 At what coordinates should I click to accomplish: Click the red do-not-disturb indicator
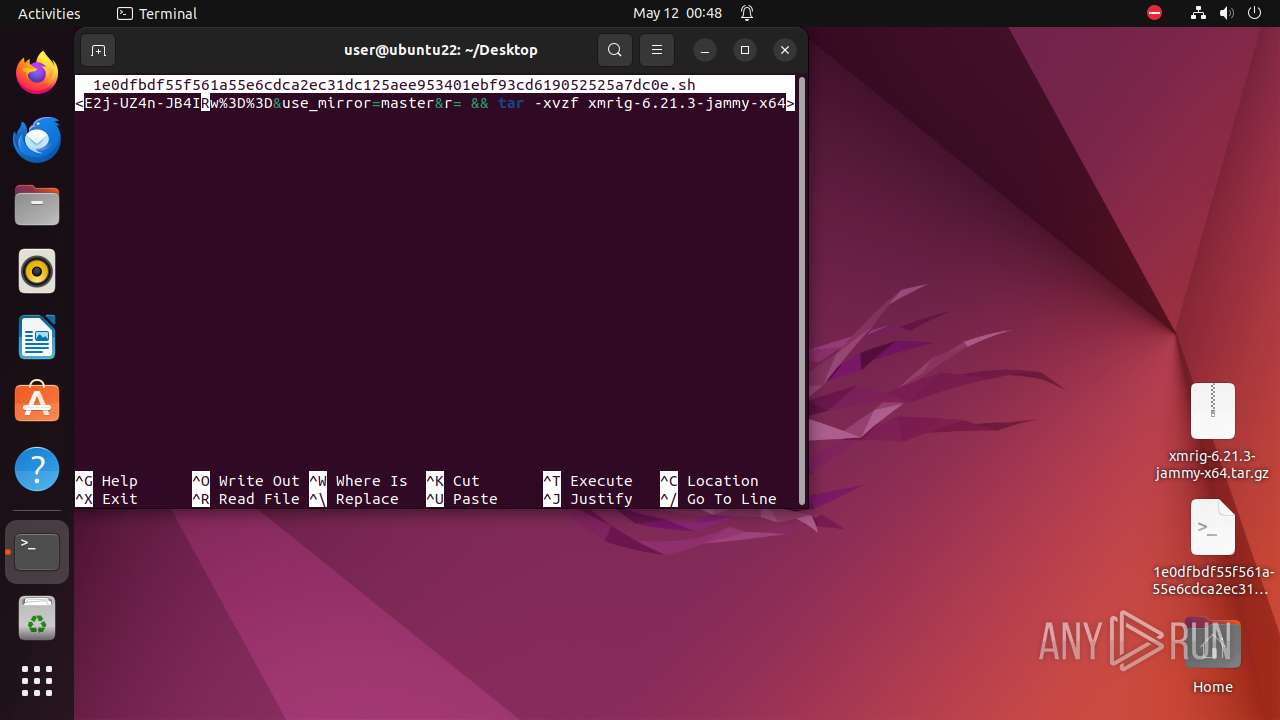(x=1155, y=13)
